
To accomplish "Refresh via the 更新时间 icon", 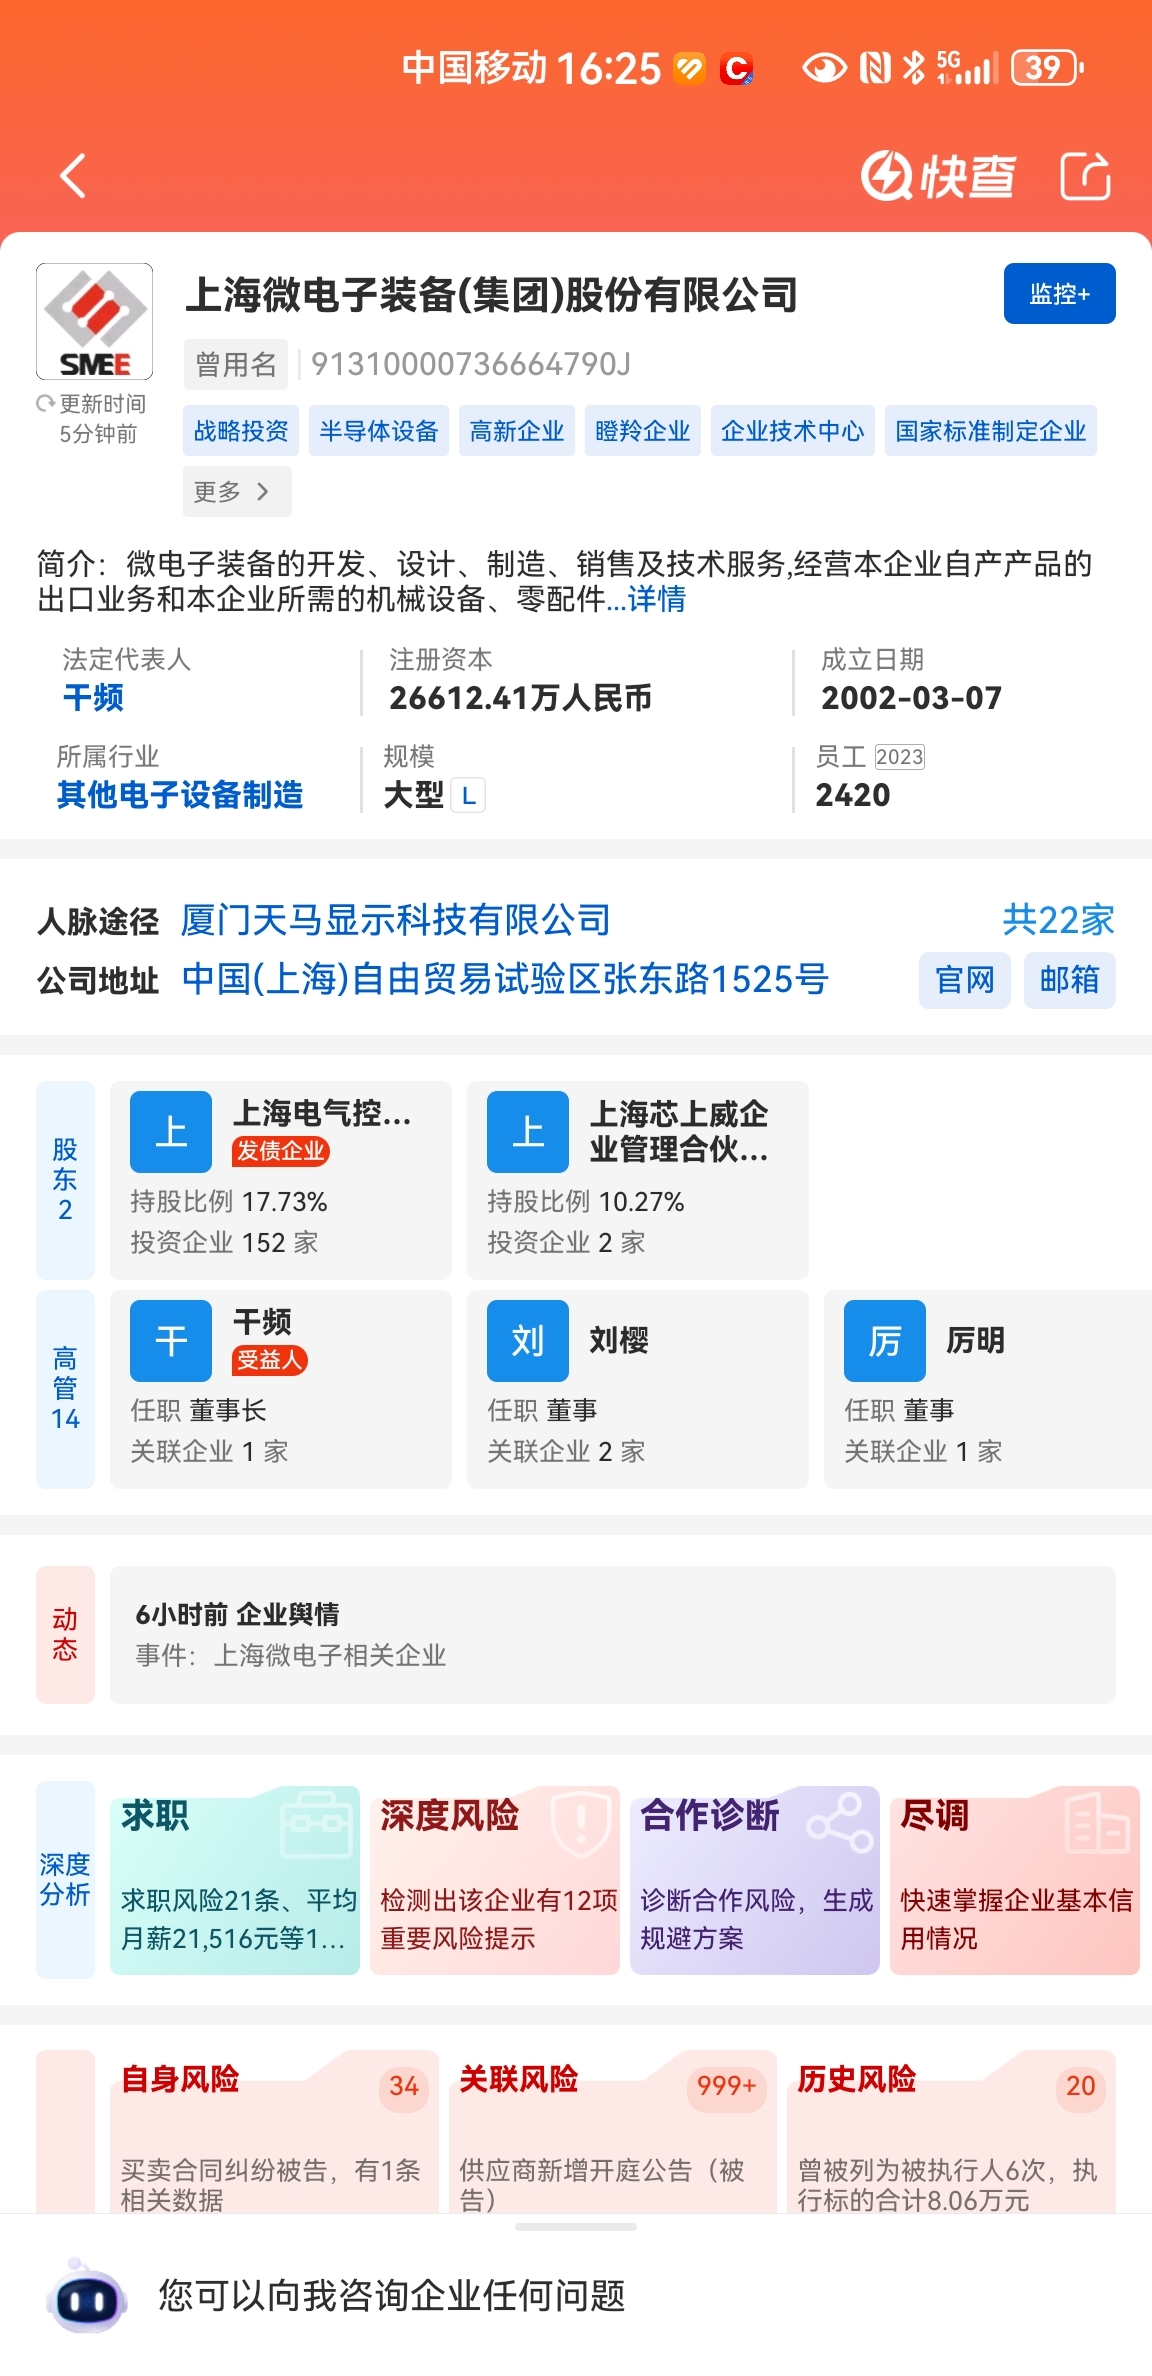I will point(45,404).
